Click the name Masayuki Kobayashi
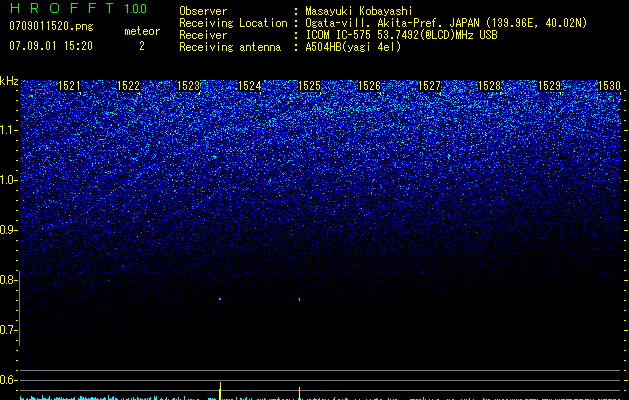 pyautogui.click(x=359, y=11)
